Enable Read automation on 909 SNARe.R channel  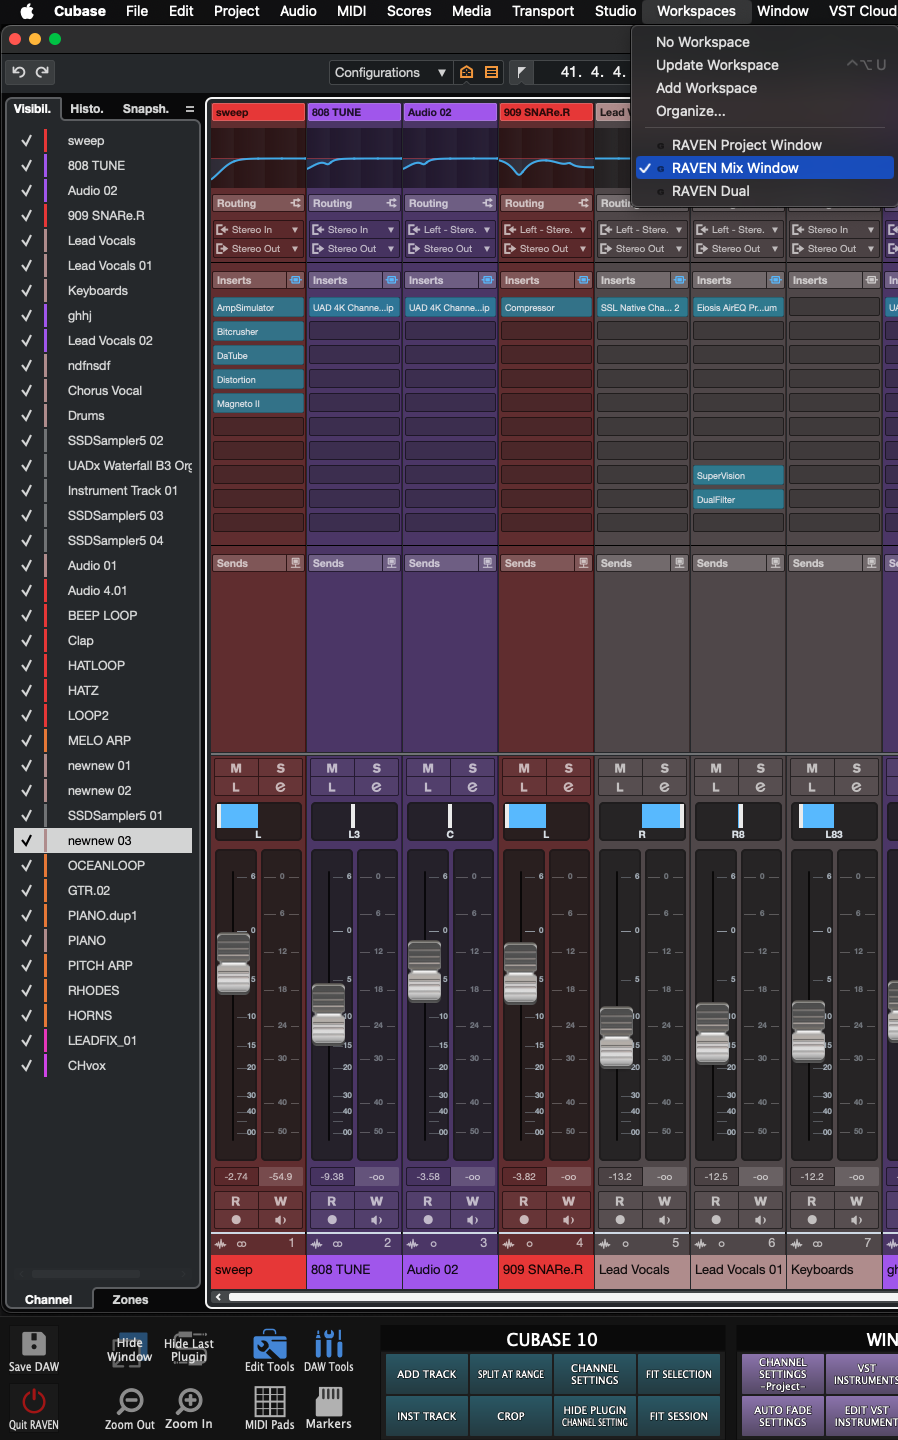click(524, 1201)
